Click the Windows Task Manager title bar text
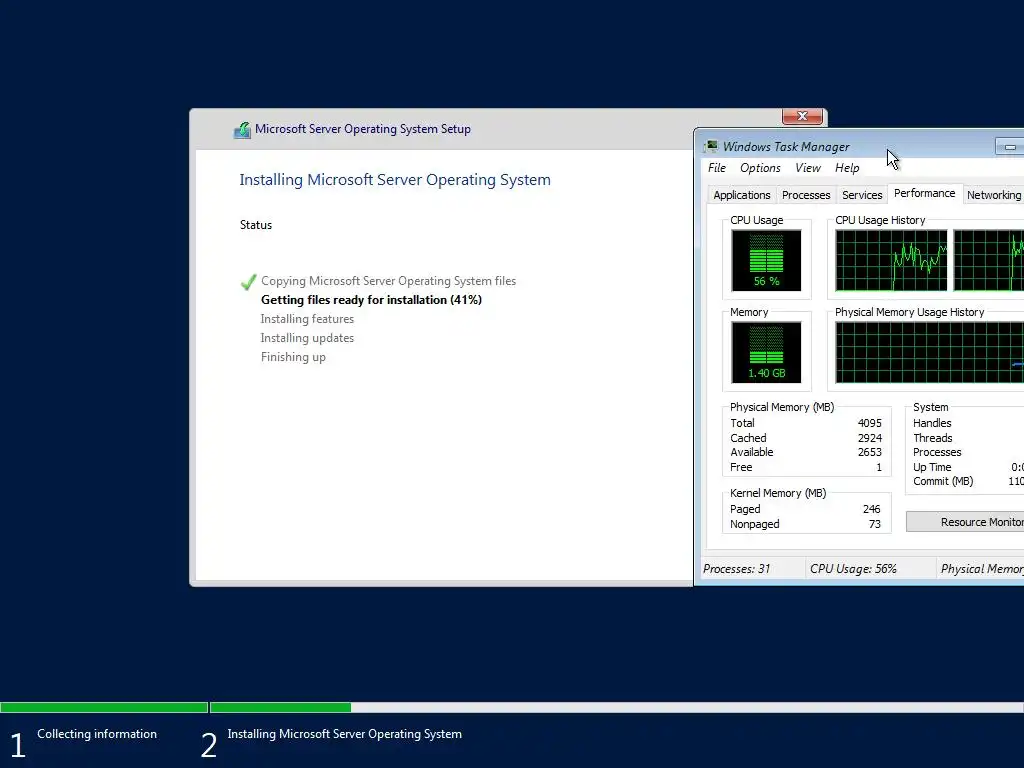 pyautogui.click(x=786, y=147)
